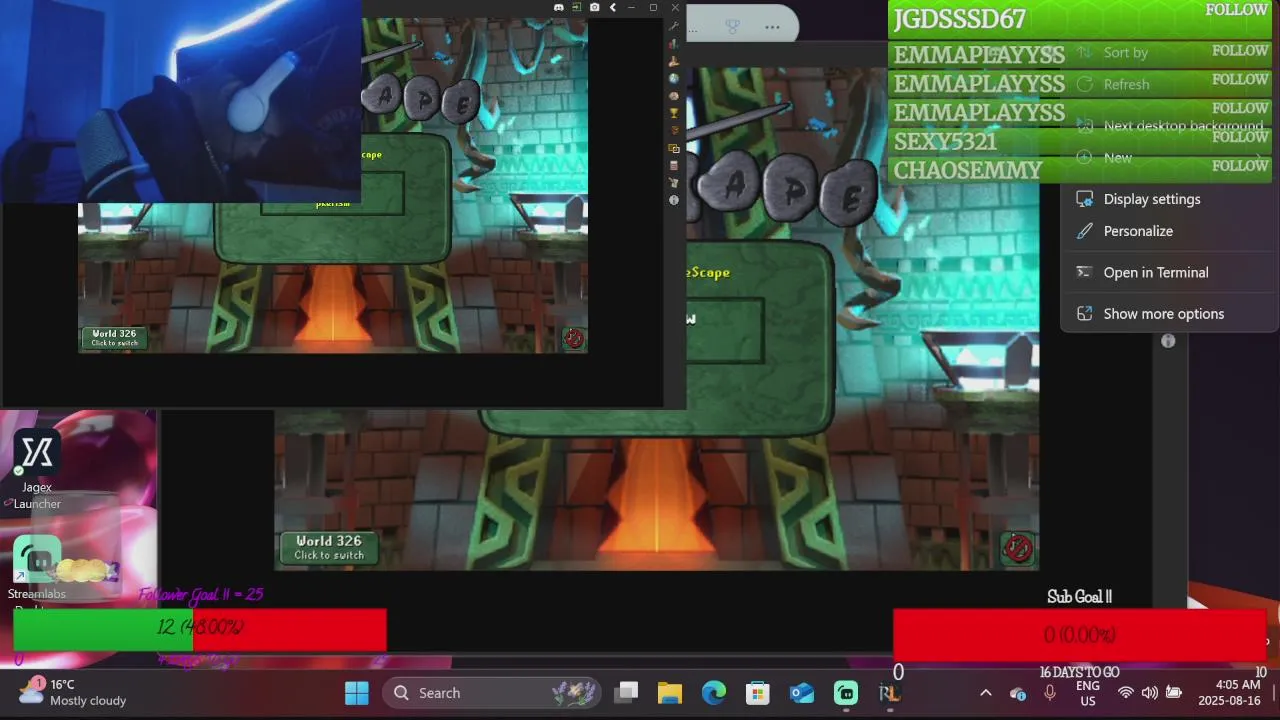Open the calculator icon panel in RuneLite sidebar

point(674,165)
